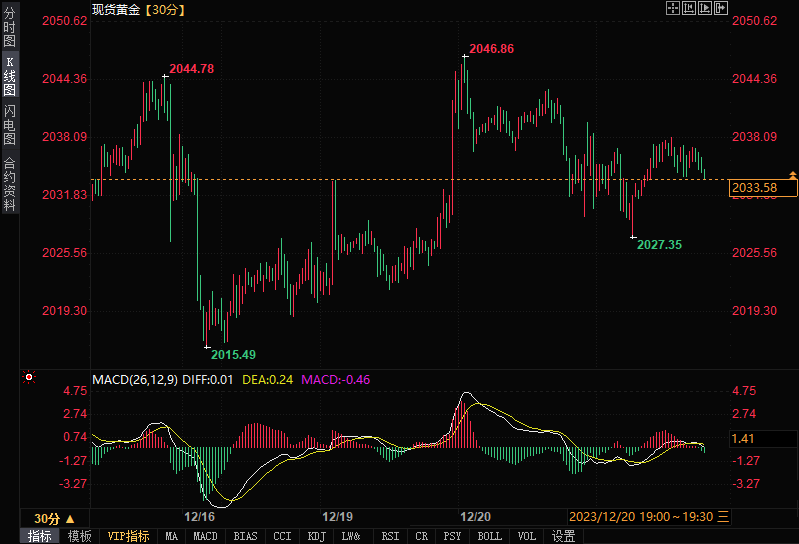Click the MACD:-0.46 value
This screenshot has height=544, width=799.
pyautogui.click(x=335, y=379)
